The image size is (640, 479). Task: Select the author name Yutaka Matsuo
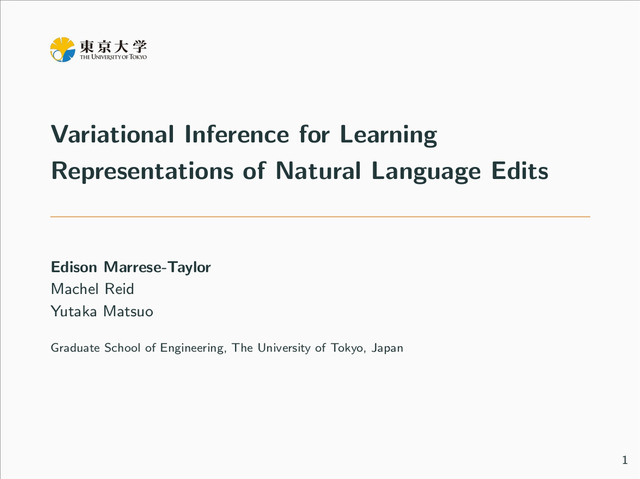[102, 311]
